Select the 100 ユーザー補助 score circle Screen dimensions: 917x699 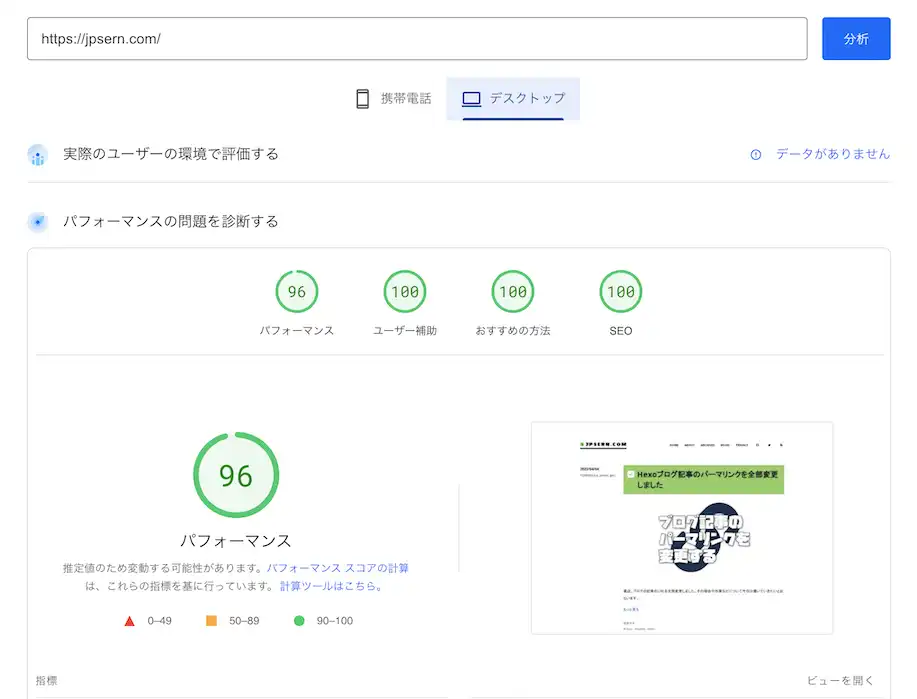pos(404,291)
